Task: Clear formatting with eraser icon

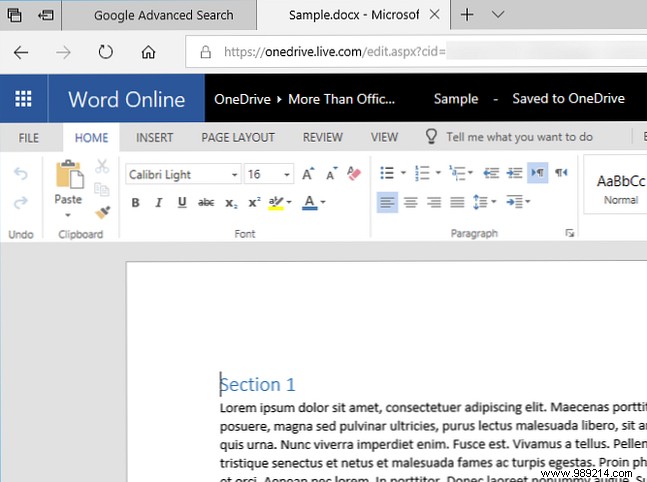Action: (x=354, y=173)
